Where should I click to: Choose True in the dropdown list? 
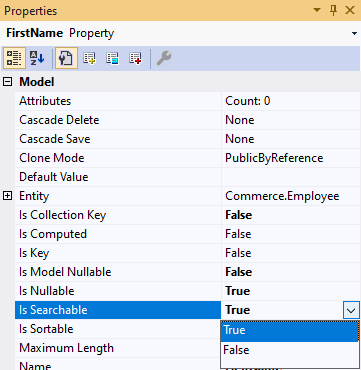290,330
